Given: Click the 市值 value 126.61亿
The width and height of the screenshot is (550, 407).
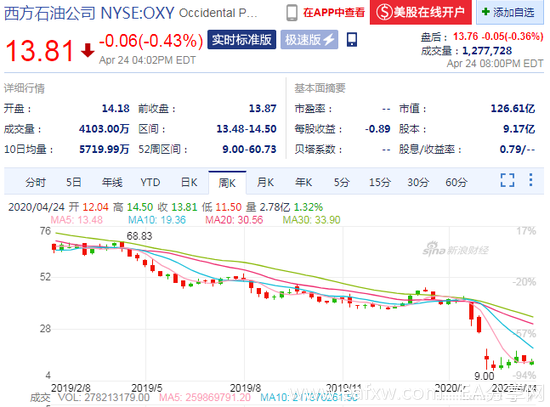Looking at the screenshot, I should [513, 108].
